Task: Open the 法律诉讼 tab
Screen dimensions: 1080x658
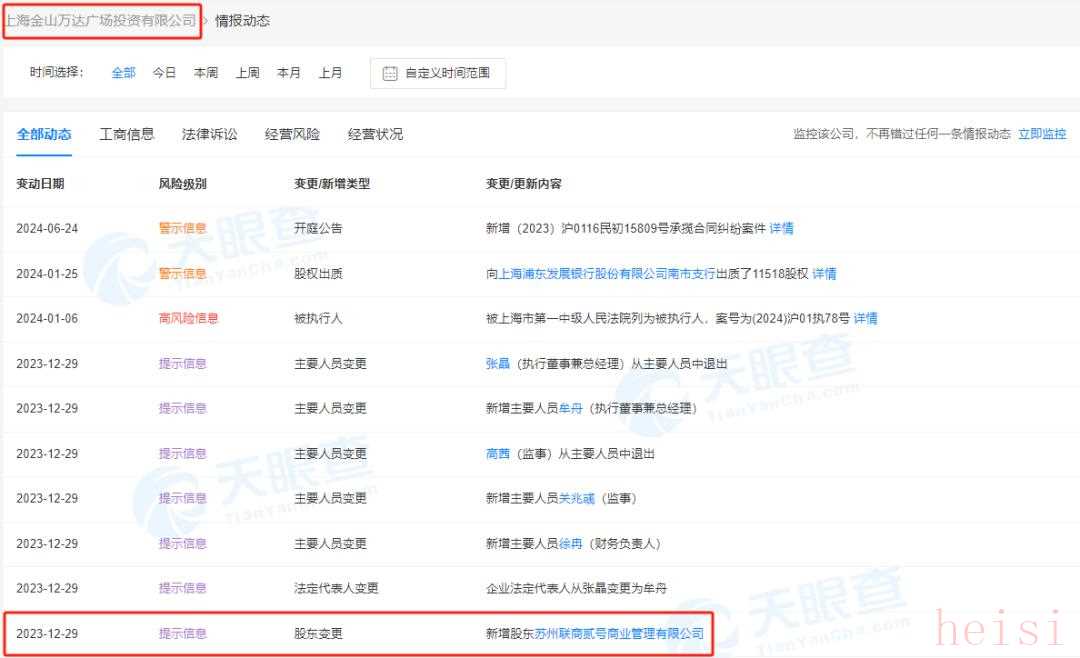Action: click(210, 134)
